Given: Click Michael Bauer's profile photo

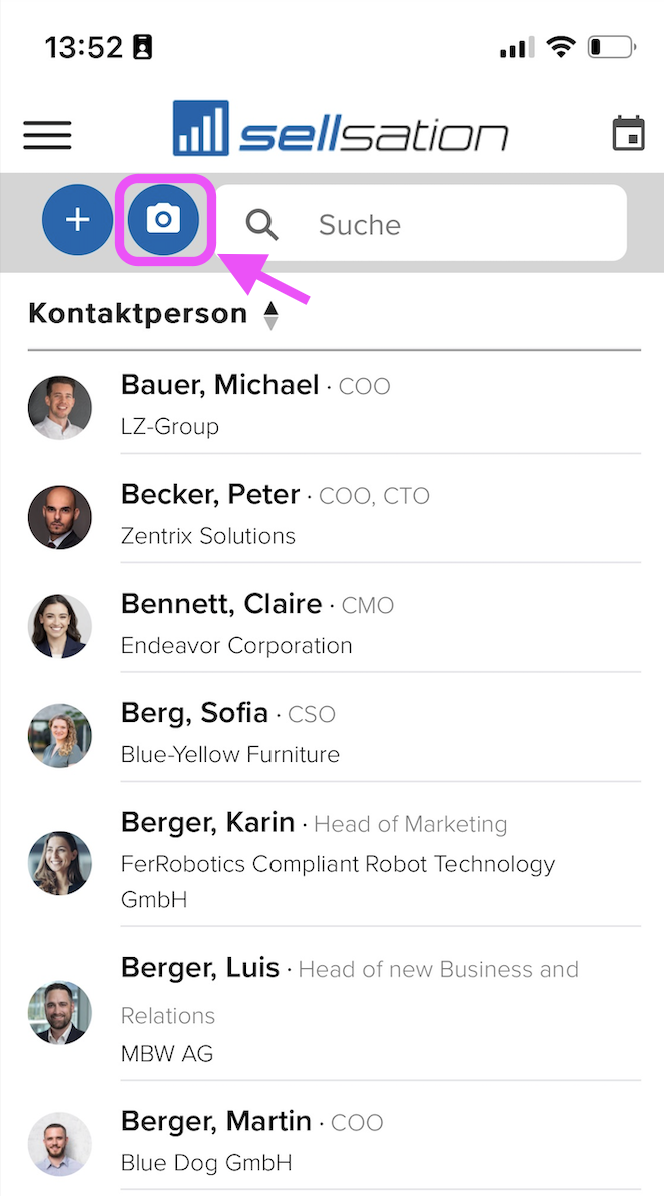Looking at the screenshot, I should pos(59,407).
